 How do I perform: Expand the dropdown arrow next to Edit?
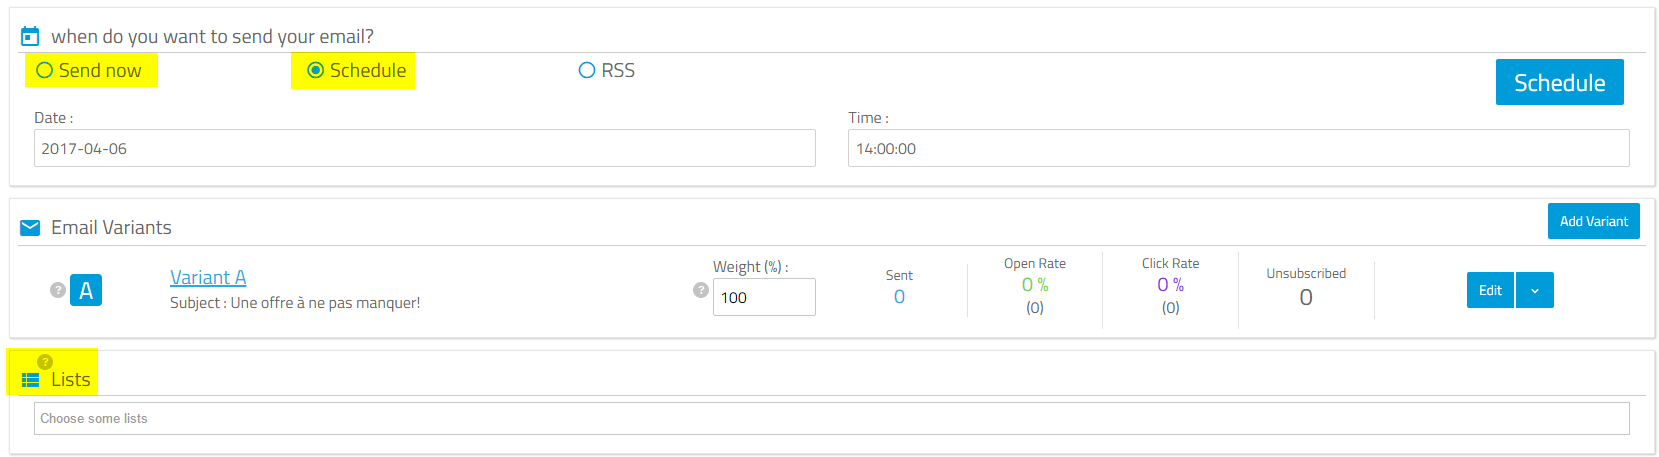click(x=1535, y=290)
